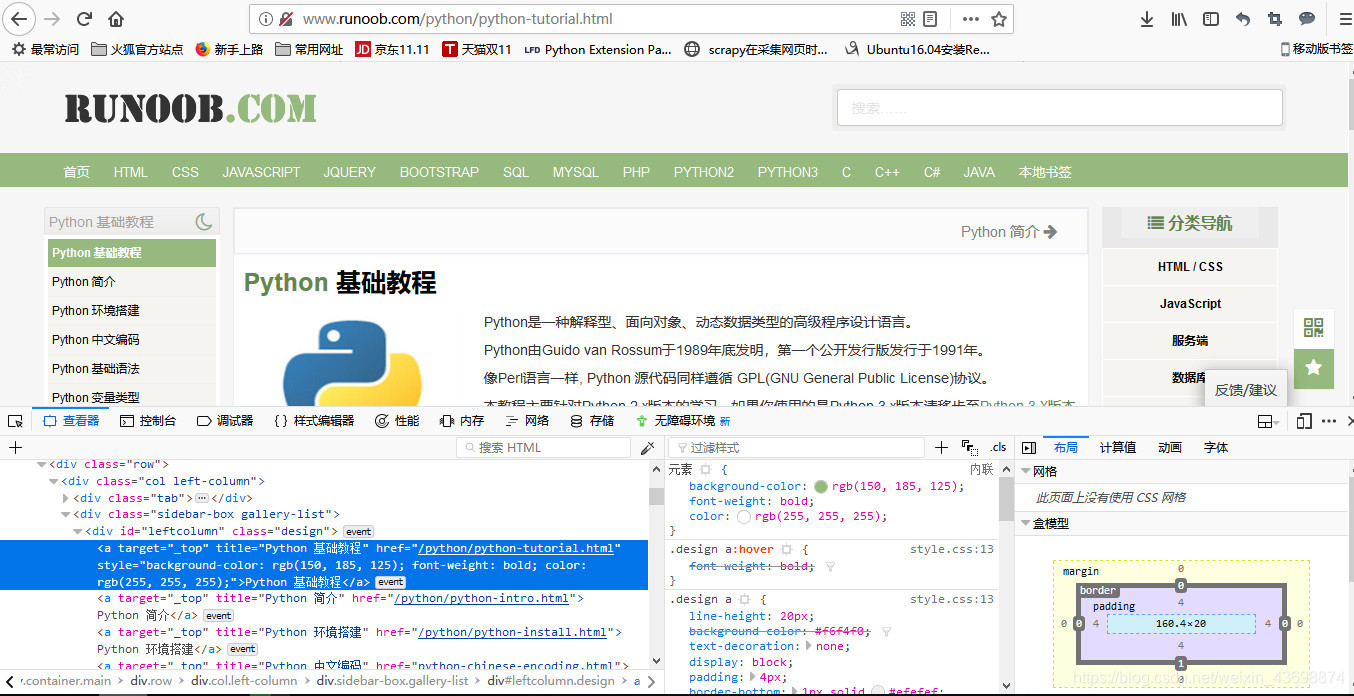Open the home page with the house icon
The height and width of the screenshot is (696, 1354).
pyautogui.click(x=116, y=19)
